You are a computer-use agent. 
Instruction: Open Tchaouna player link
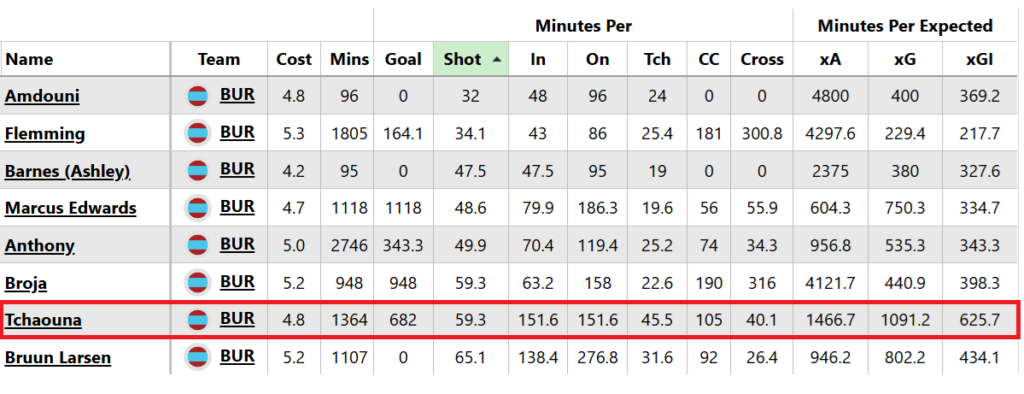[x=43, y=320]
